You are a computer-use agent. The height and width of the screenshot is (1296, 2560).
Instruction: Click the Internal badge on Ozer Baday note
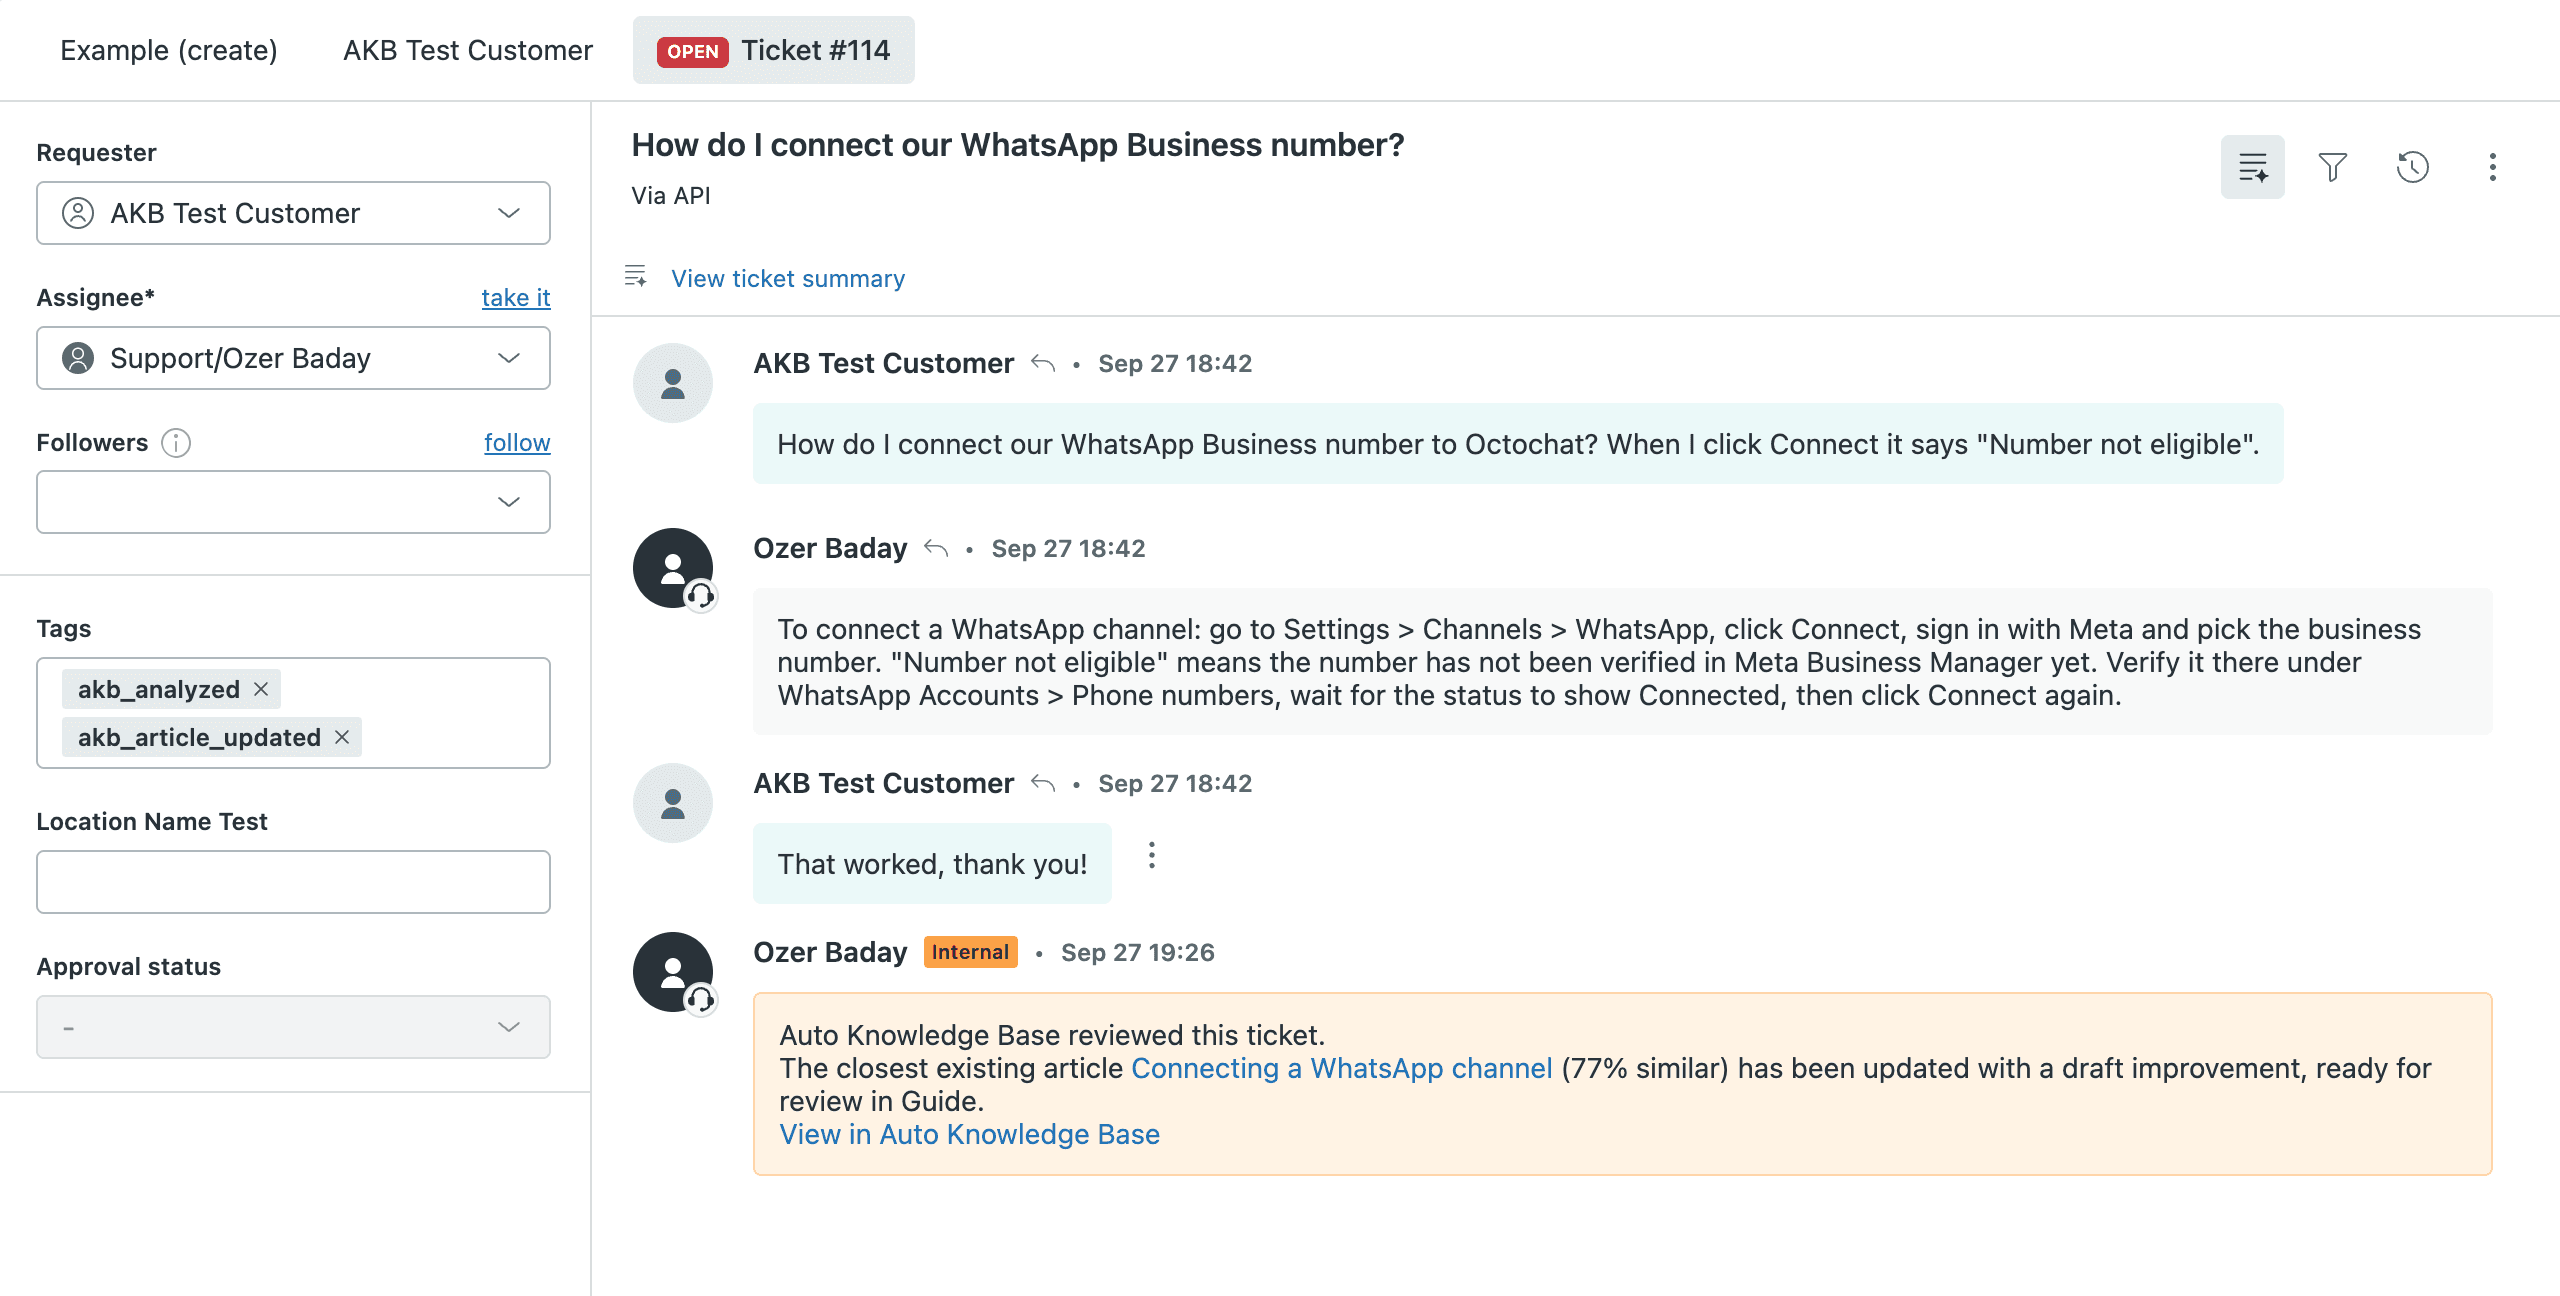coord(970,952)
